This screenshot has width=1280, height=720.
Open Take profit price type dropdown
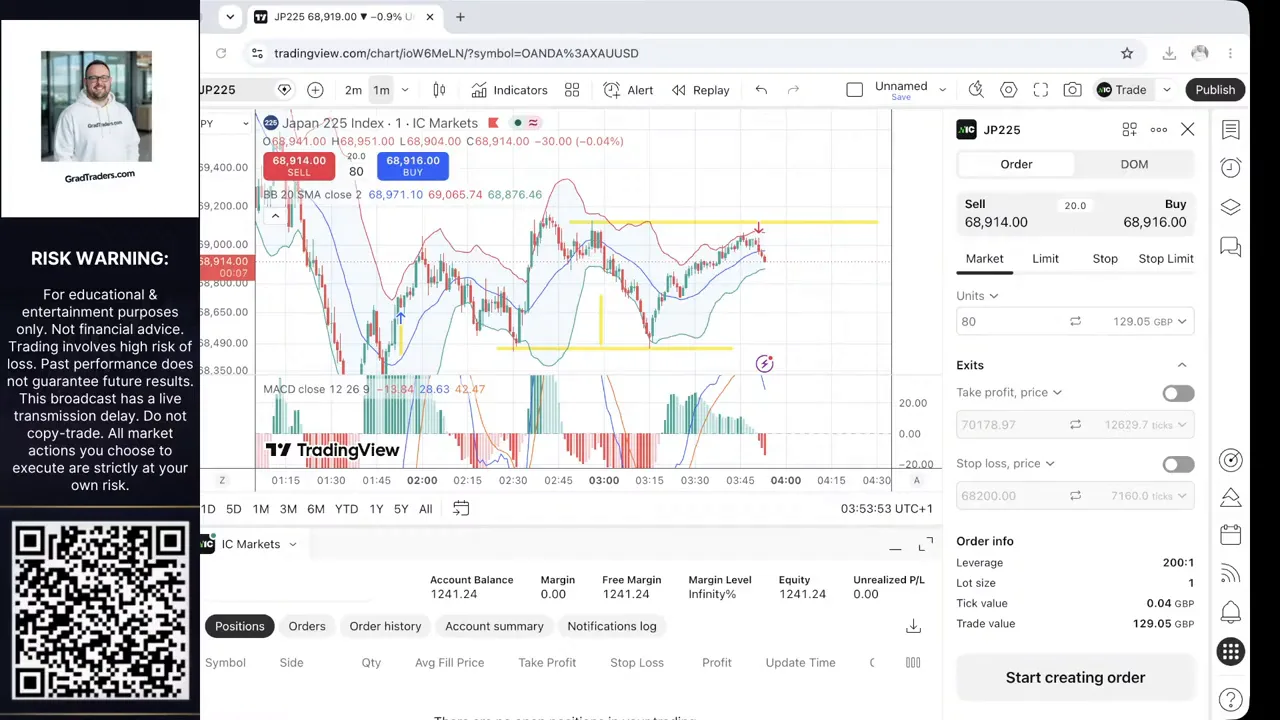coord(1009,393)
